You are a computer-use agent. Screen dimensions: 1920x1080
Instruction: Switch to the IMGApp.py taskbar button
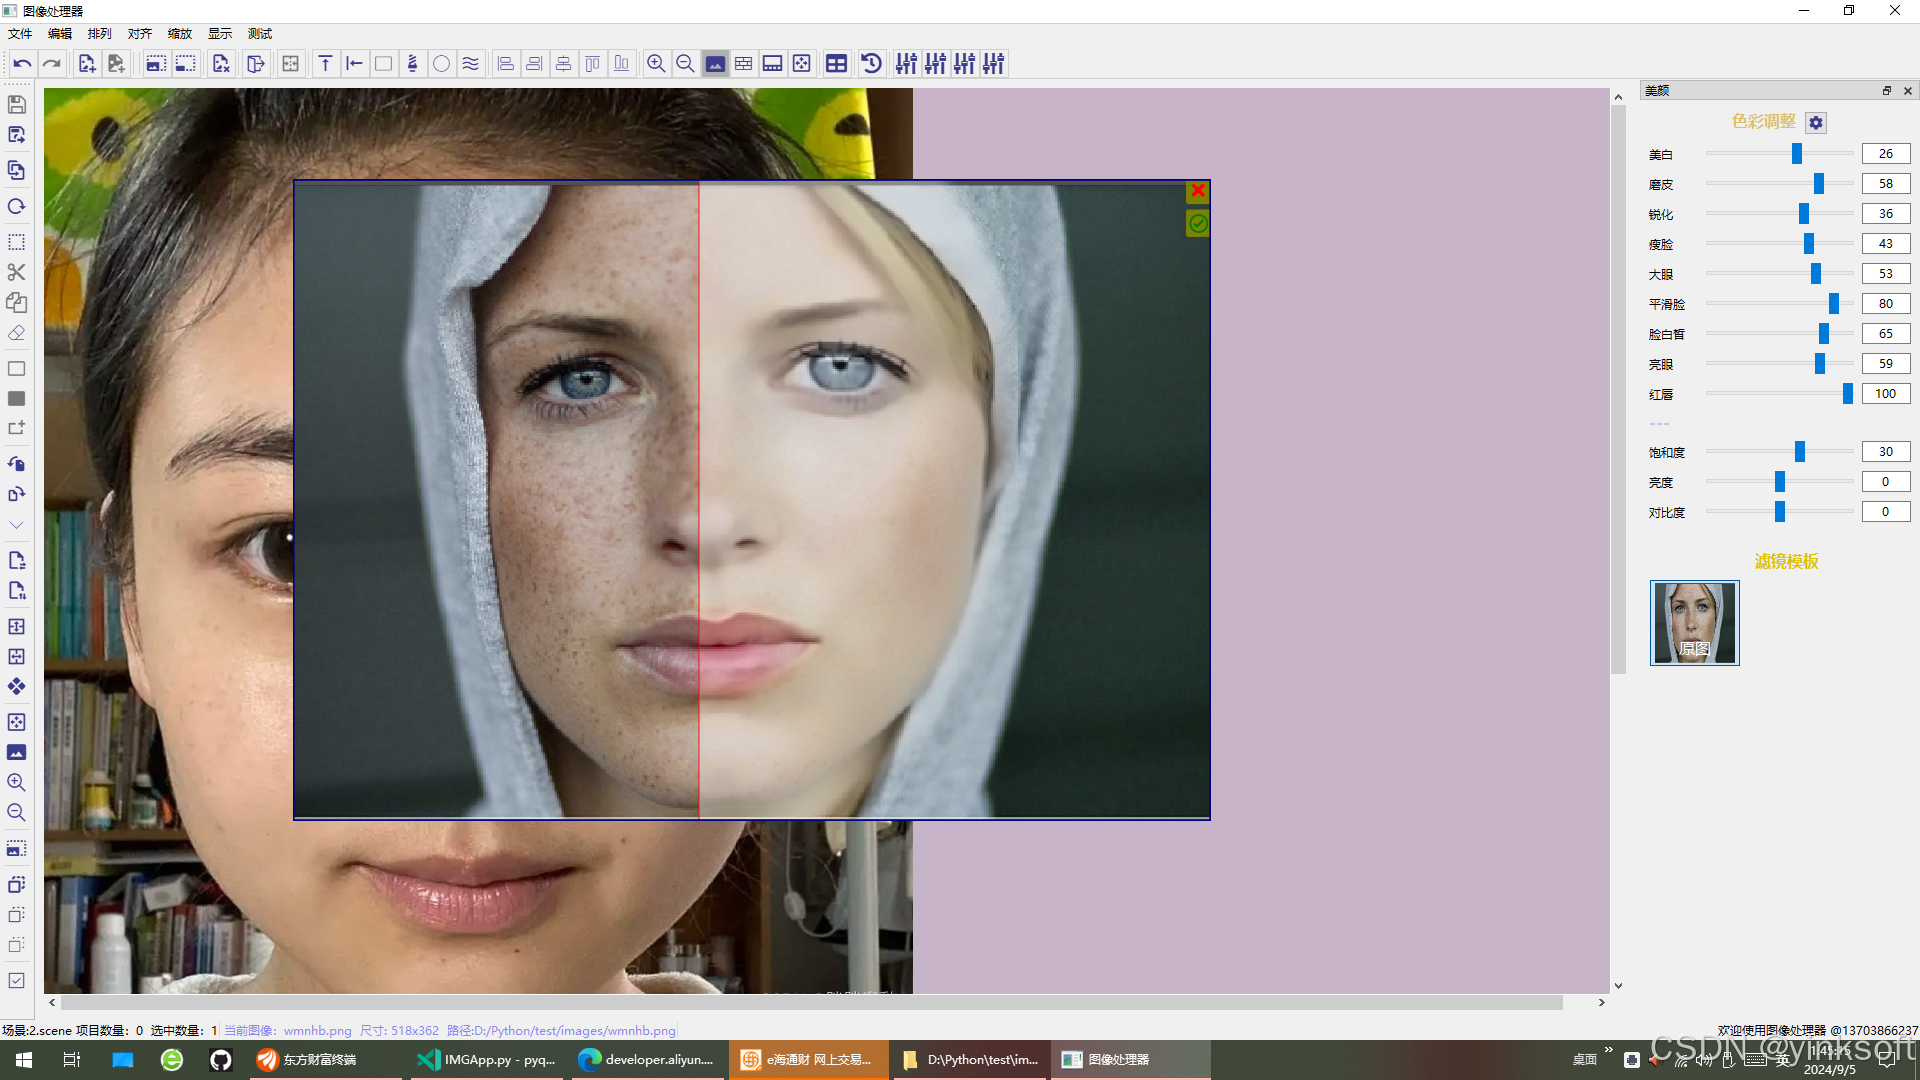[487, 1060]
